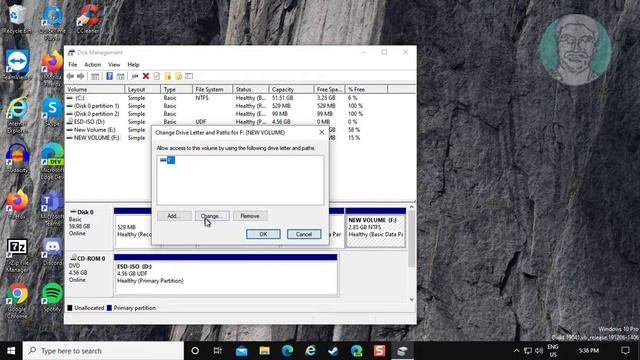Screen dimensions: 640x360
Task: Open the Microsoft Teams desktop icon
Action: (52, 208)
